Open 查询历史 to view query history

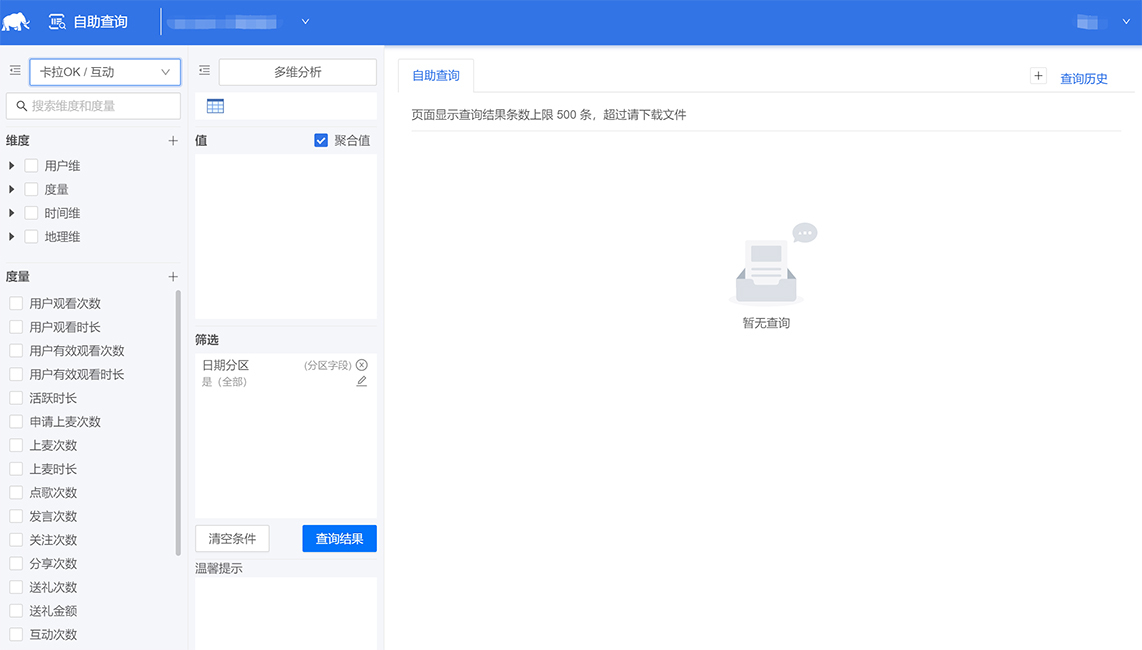[1083, 78]
